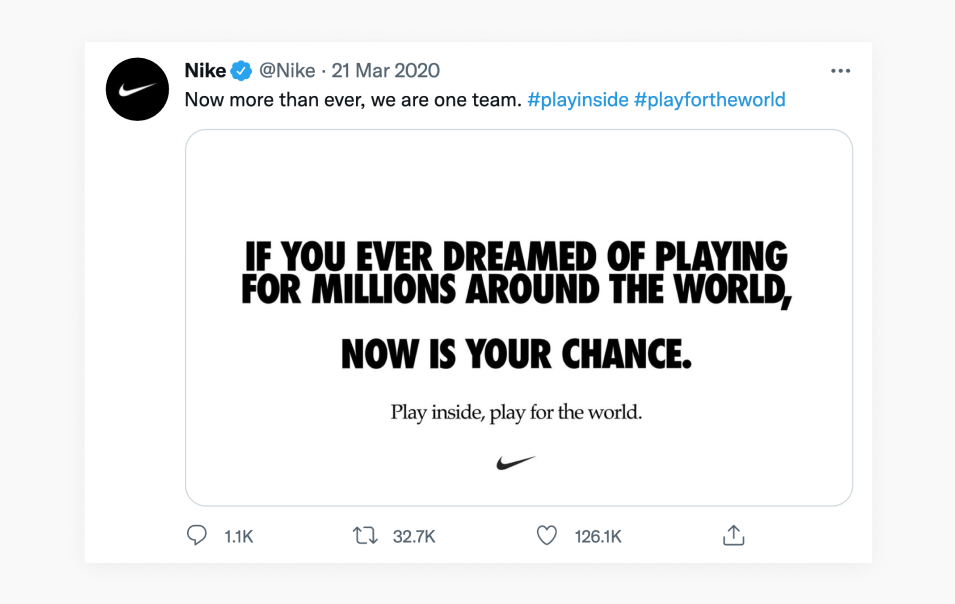Follow the #playfortheworld hashtag link
This screenshot has width=955, height=604.
point(710,100)
